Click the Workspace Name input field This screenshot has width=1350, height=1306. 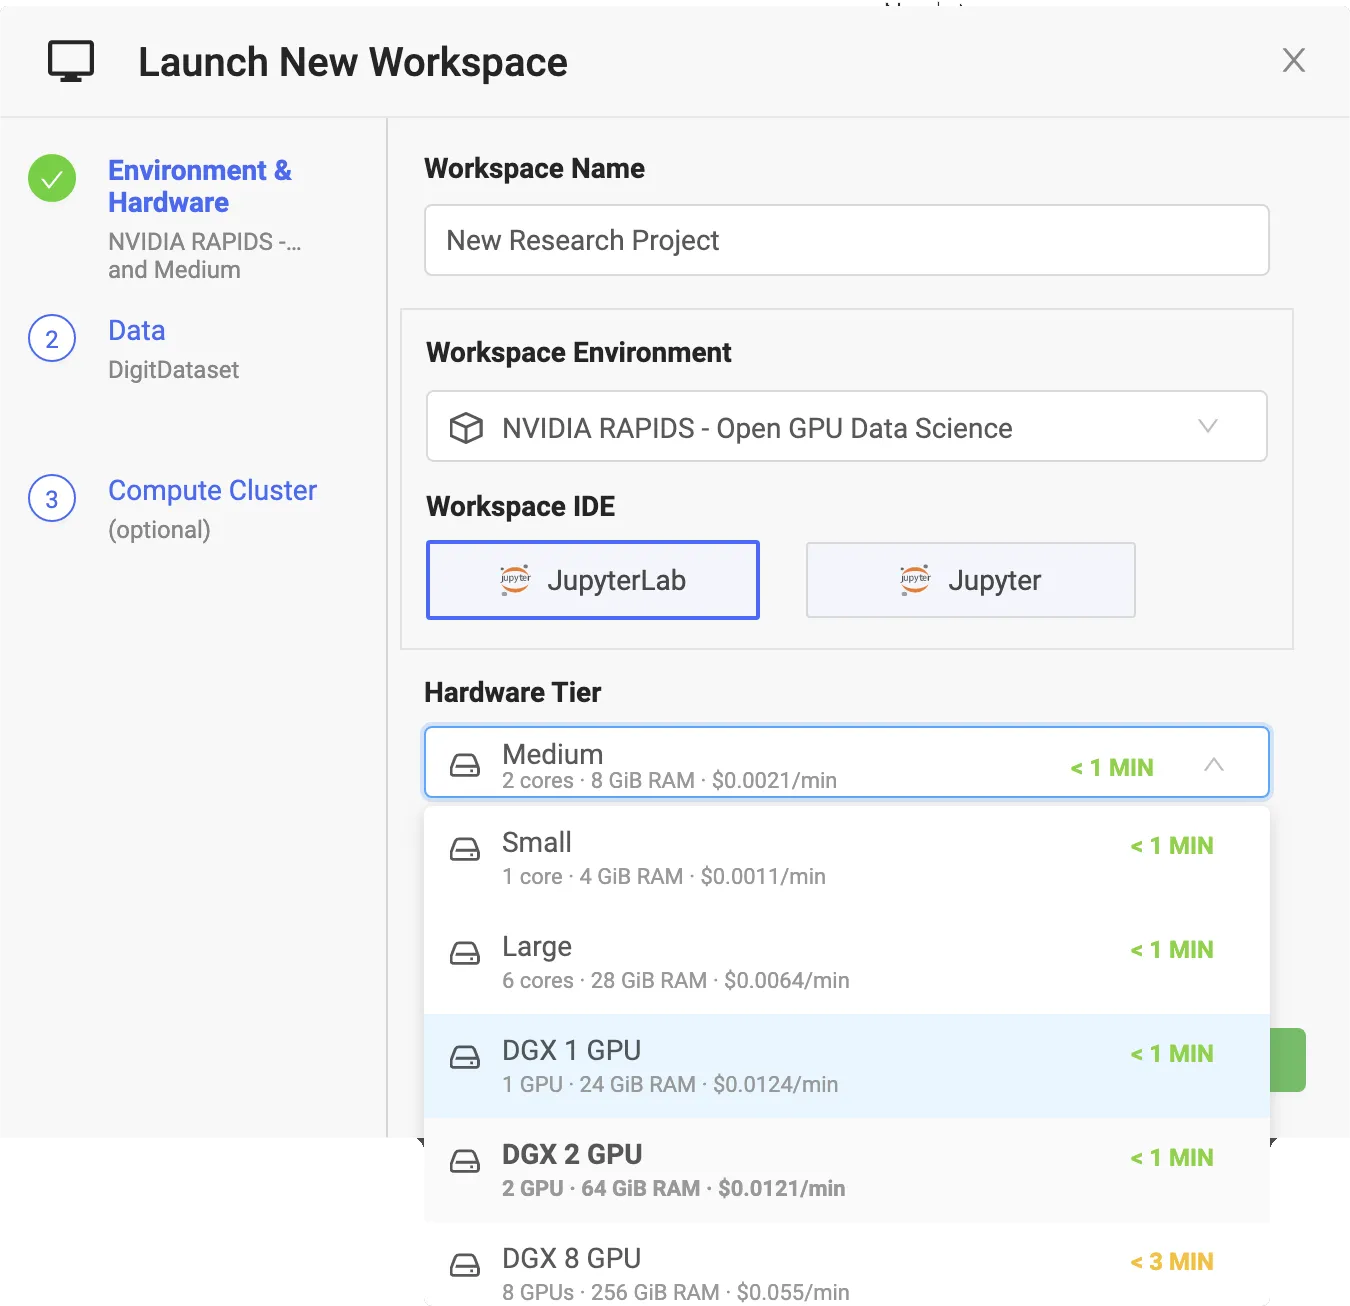click(847, 240)
